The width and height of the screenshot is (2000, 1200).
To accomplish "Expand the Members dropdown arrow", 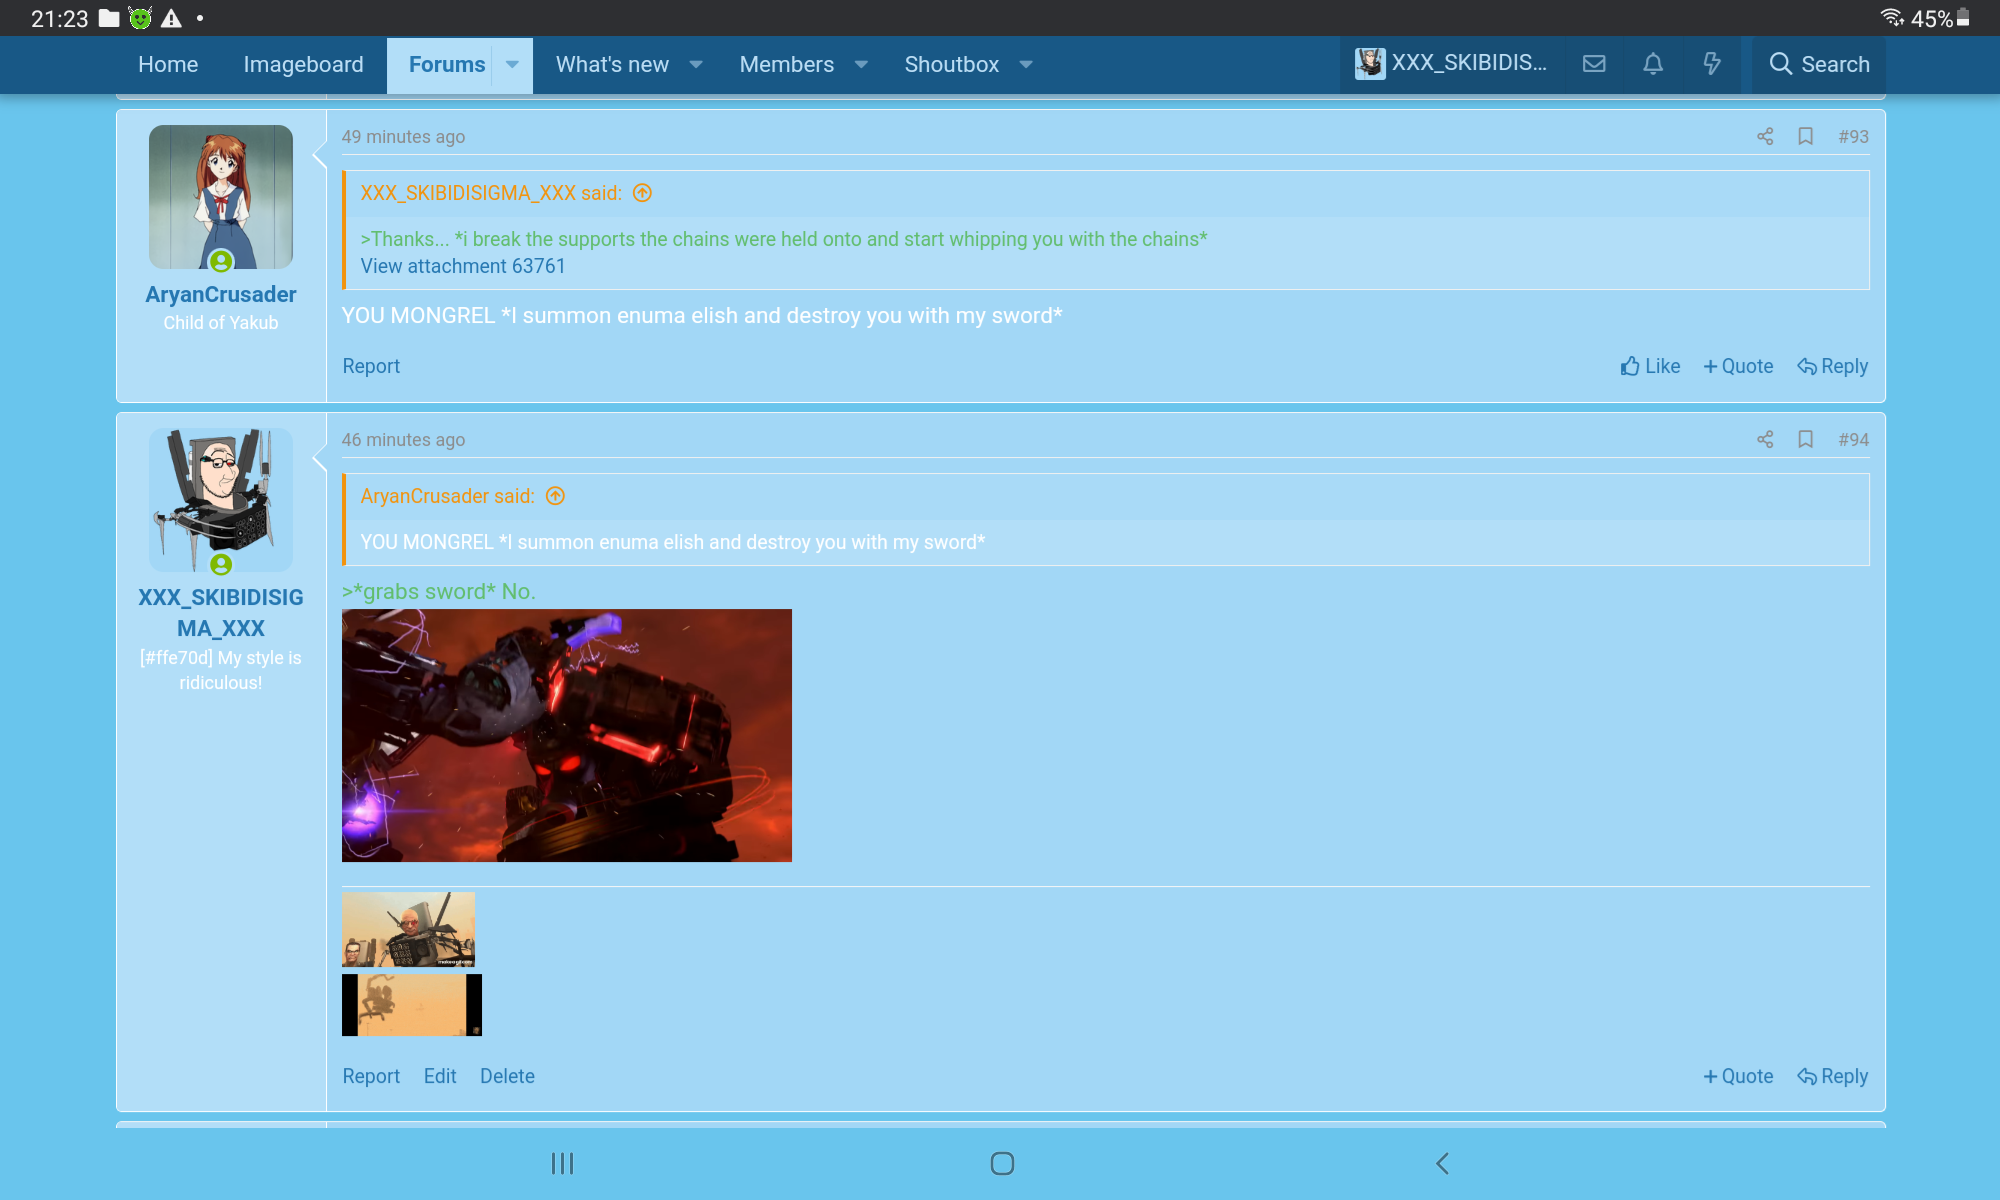I will pos(861,65).
